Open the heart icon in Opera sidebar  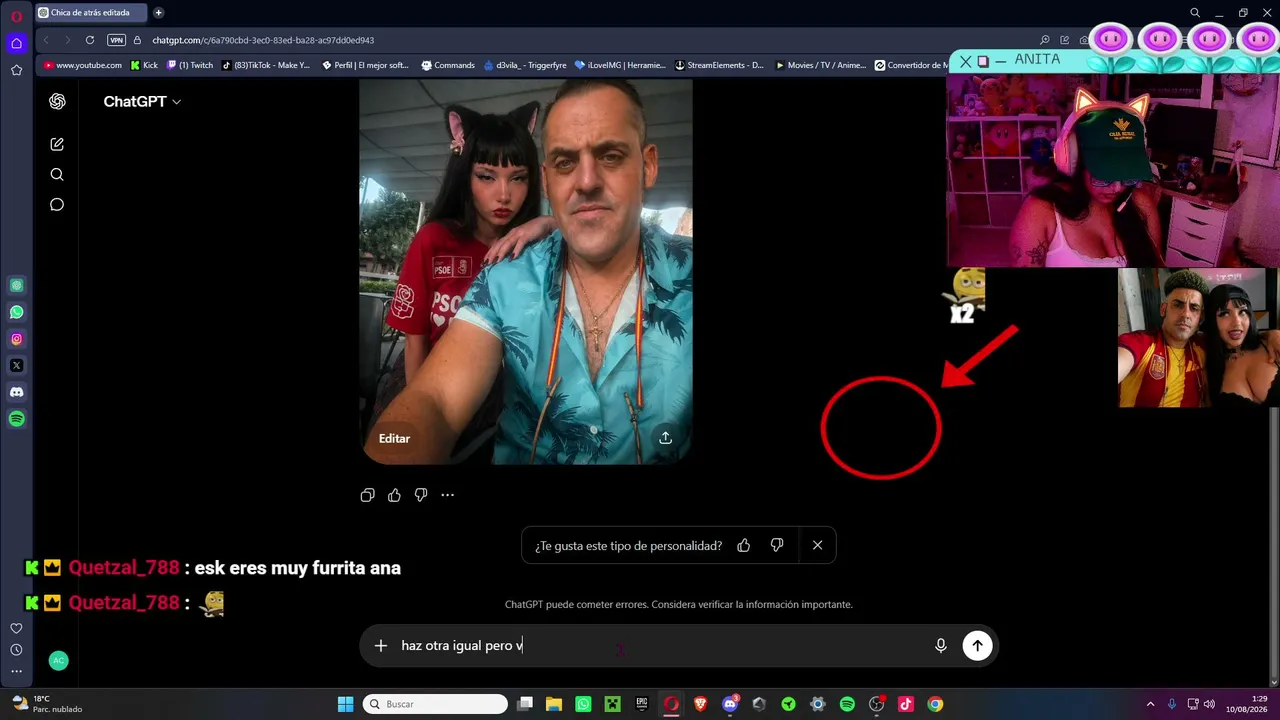tap(16, 628)
